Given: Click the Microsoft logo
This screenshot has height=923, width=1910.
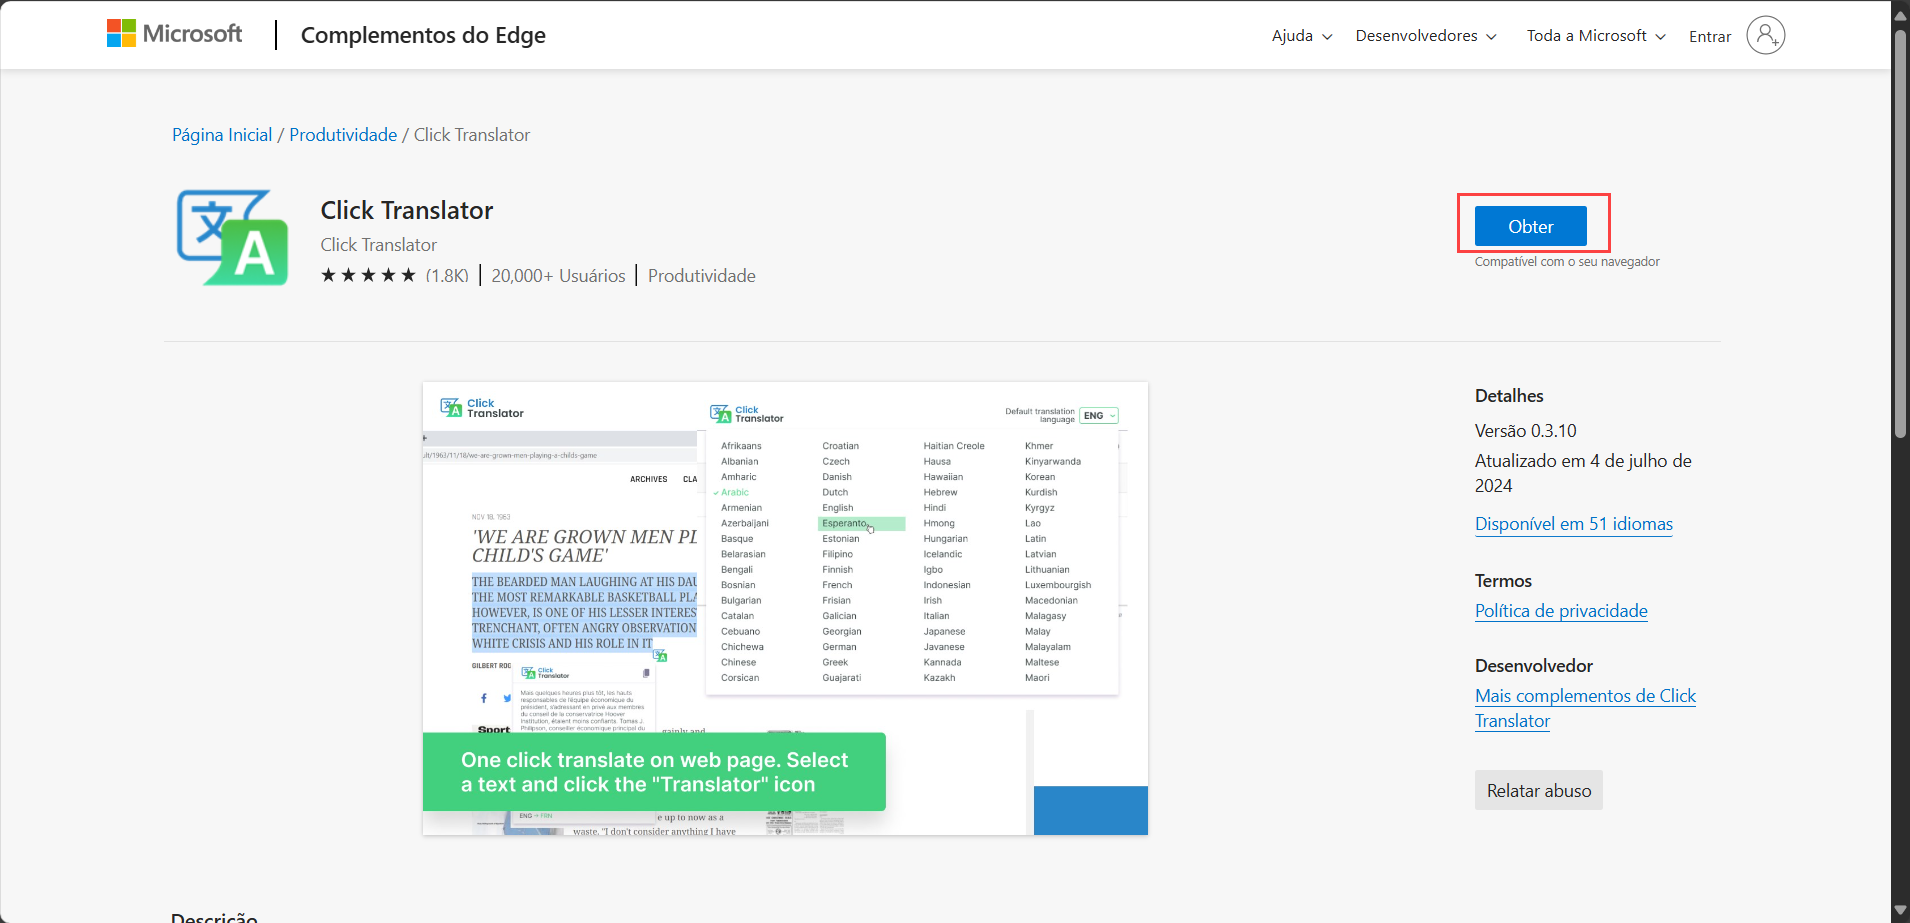Looking at the screenshot, I should click(x=175, y=34).
